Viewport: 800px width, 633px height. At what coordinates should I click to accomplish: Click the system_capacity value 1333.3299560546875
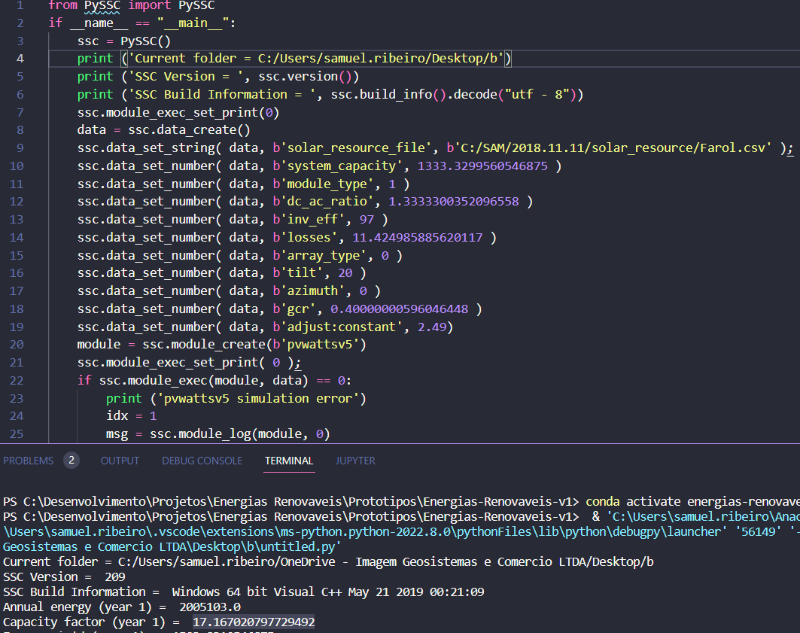(x=484, y=166)
